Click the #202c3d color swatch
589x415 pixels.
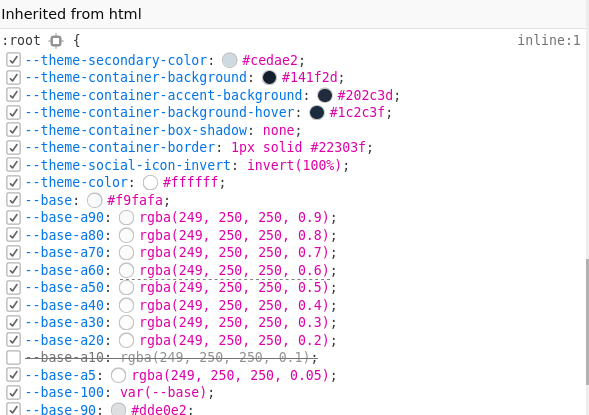click(325, 95)
